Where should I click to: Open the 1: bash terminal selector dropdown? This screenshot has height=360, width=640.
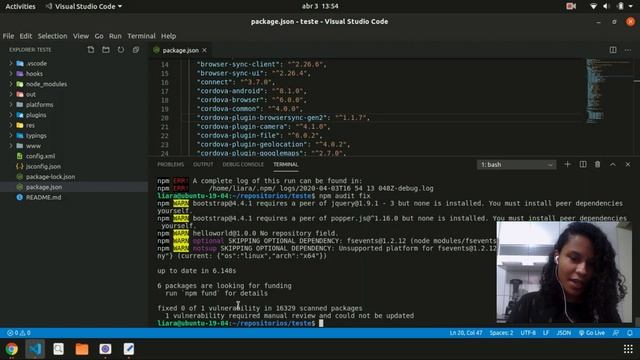(x=516, y=164)
